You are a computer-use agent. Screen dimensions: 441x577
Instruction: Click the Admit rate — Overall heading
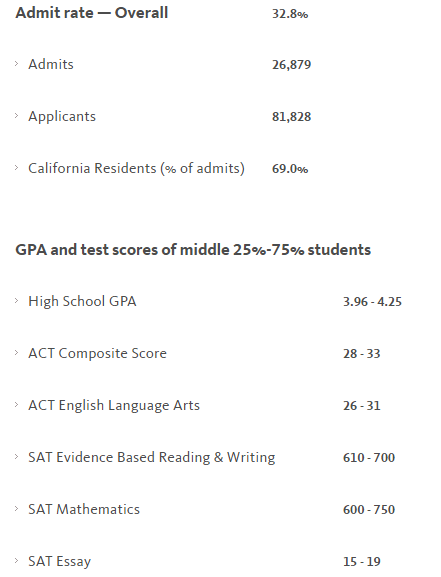coord(92,13)
